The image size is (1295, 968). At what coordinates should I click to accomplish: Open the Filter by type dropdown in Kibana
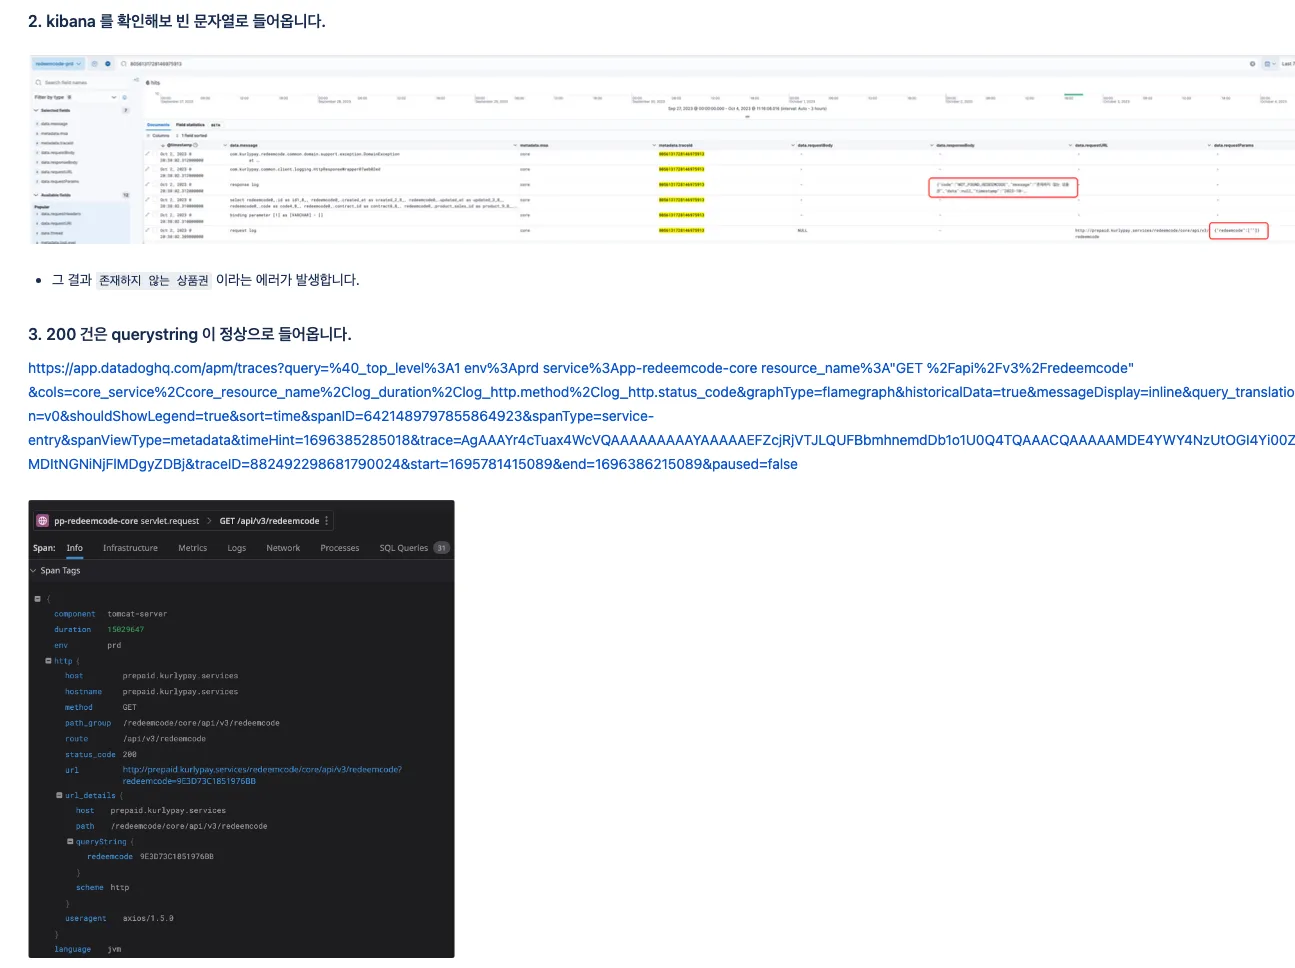pos(75,98)
